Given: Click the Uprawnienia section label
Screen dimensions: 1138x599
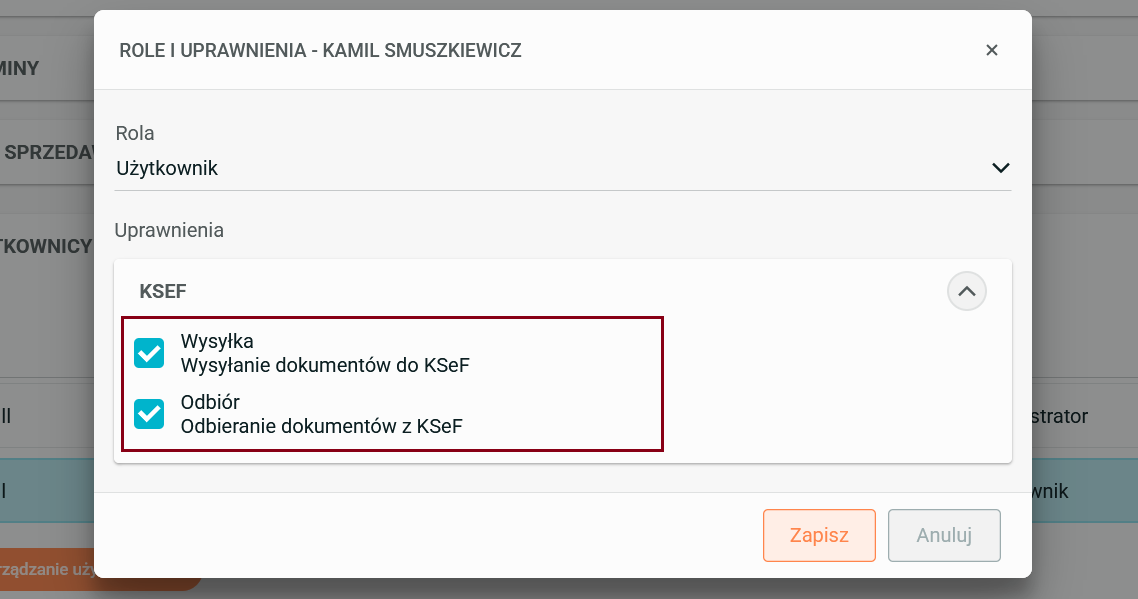Looking at the screenshot, I should tap(169, 230).
